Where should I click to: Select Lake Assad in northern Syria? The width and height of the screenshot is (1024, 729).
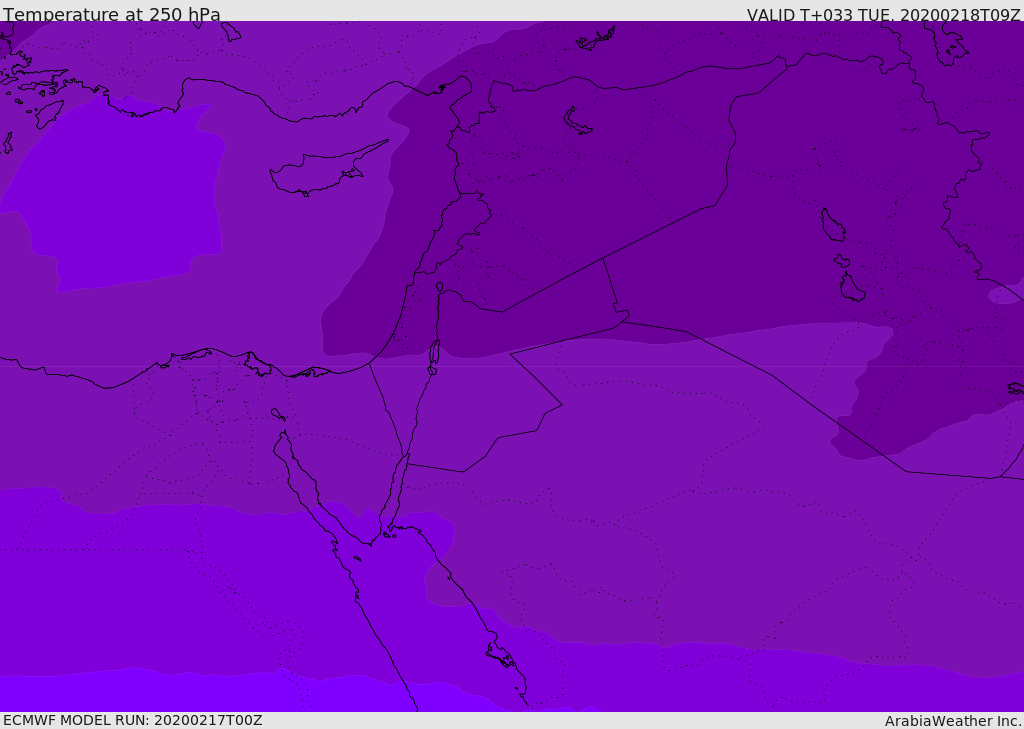click(x=578, y=122)
